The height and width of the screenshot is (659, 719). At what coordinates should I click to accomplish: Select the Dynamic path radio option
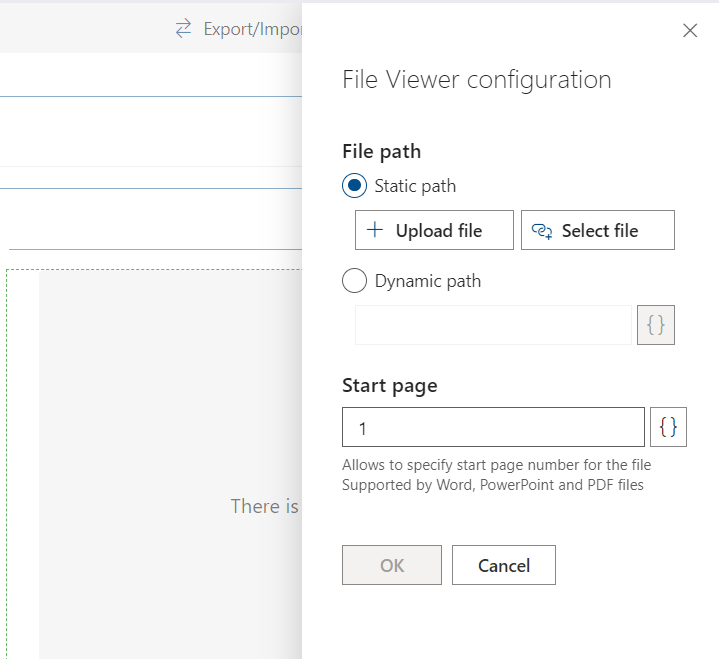pyautogui.click(x=354, y=280)
